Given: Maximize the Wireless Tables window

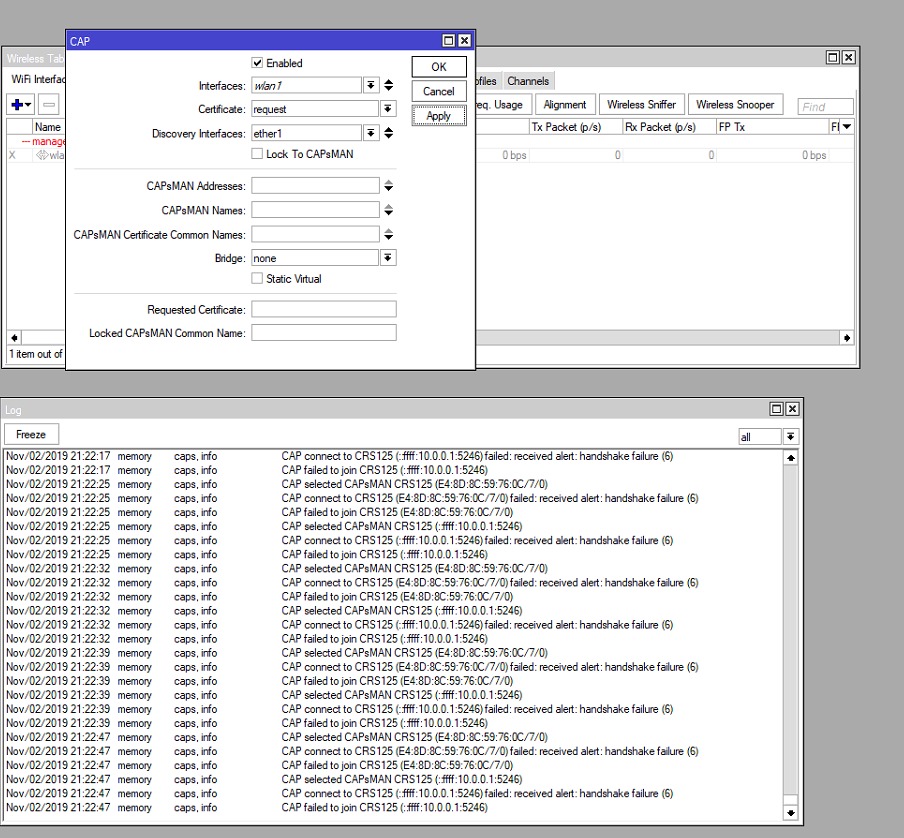Looking at the screenshot, I should pos(833,57).
